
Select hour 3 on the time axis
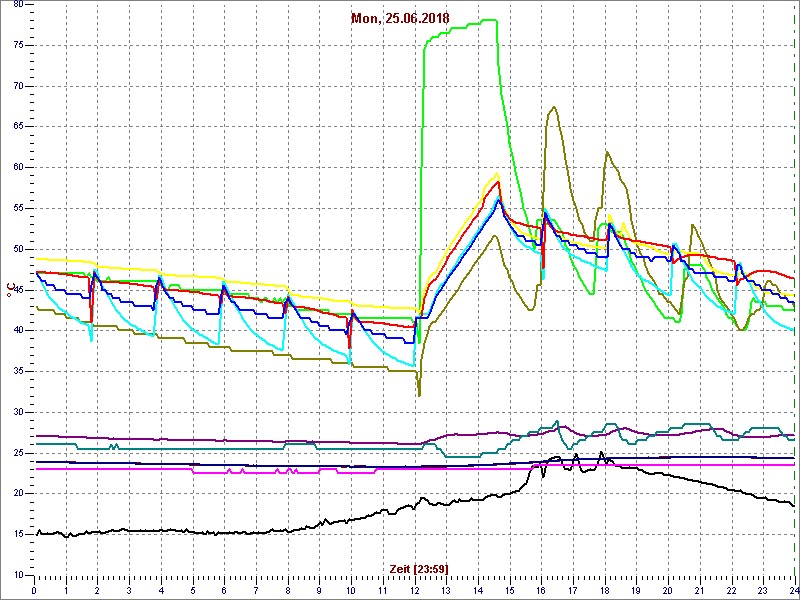[129, 590]
